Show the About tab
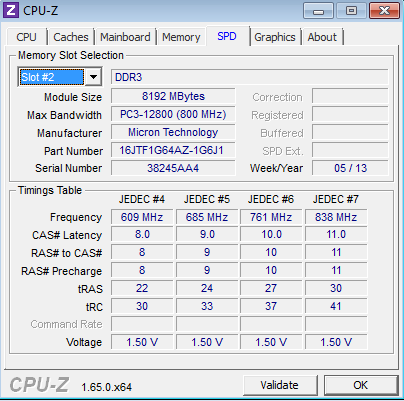404x401 pixels. 322,37
